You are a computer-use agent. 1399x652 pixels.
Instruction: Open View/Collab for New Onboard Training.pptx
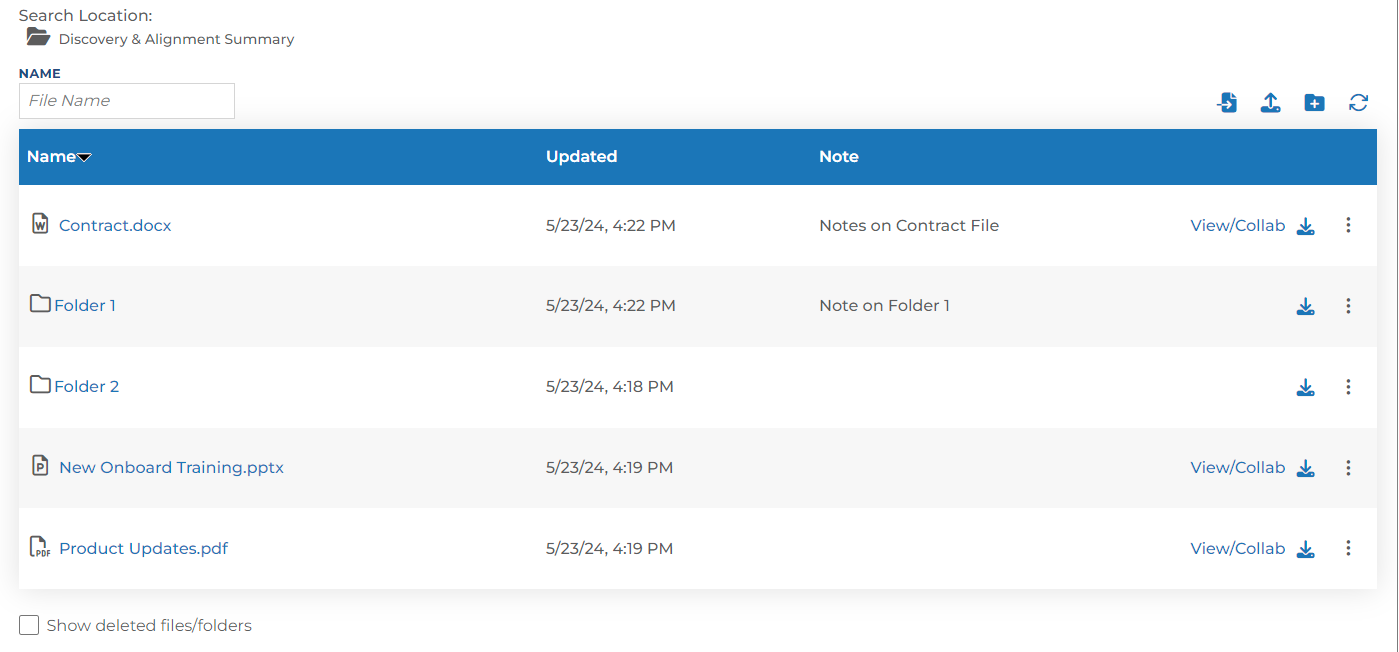pos(1237,468)
